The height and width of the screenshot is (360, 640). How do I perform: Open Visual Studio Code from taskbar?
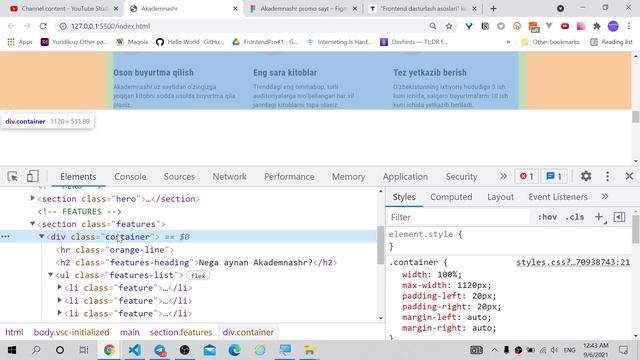pyautogui.click(x=135, y=350)
